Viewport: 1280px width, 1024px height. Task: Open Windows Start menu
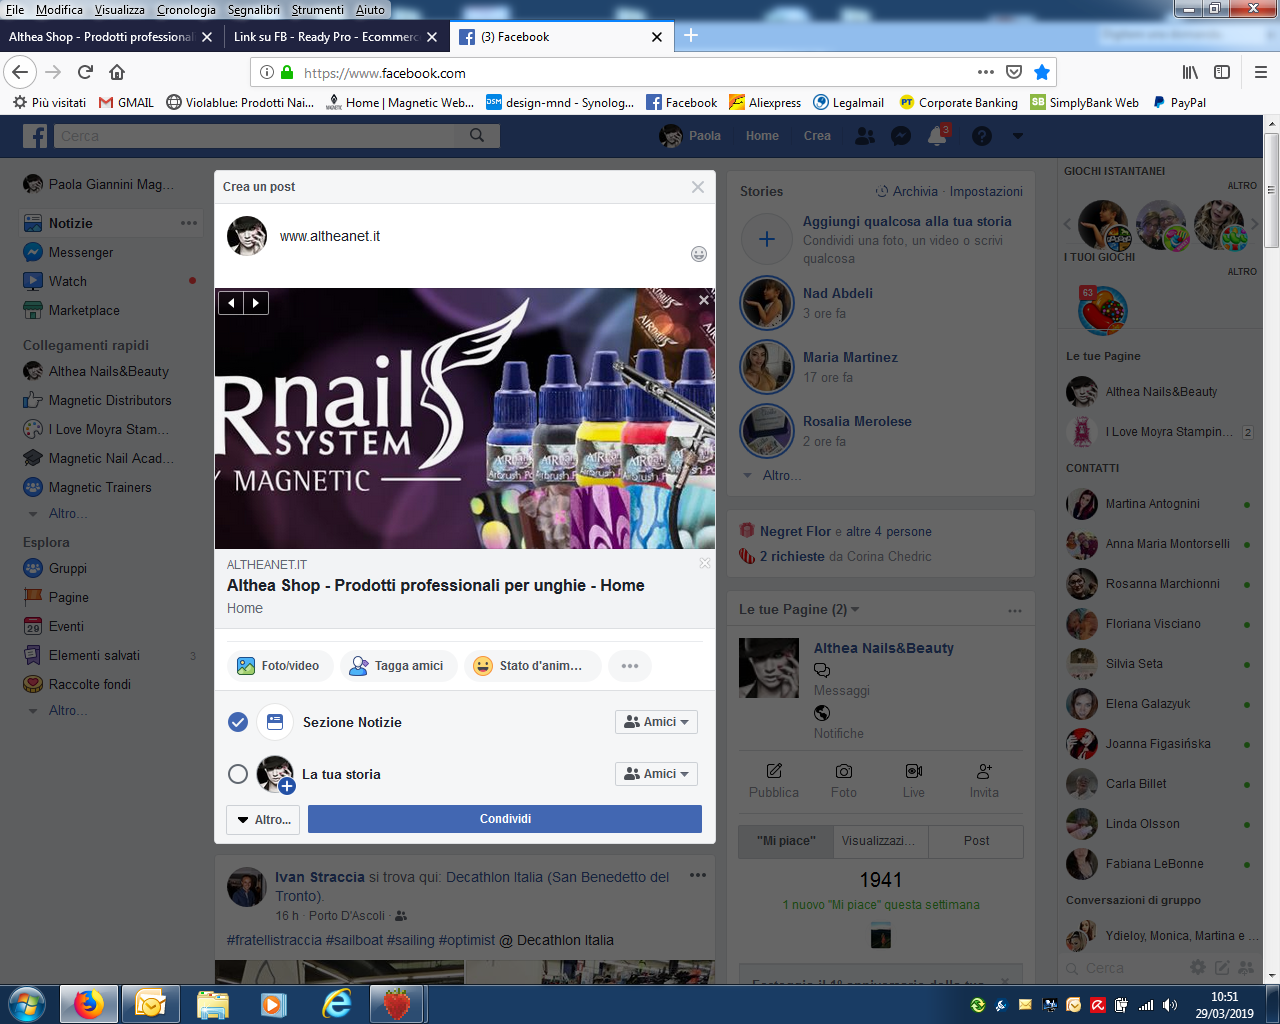pyautogui.click(x=27, y=1003)
